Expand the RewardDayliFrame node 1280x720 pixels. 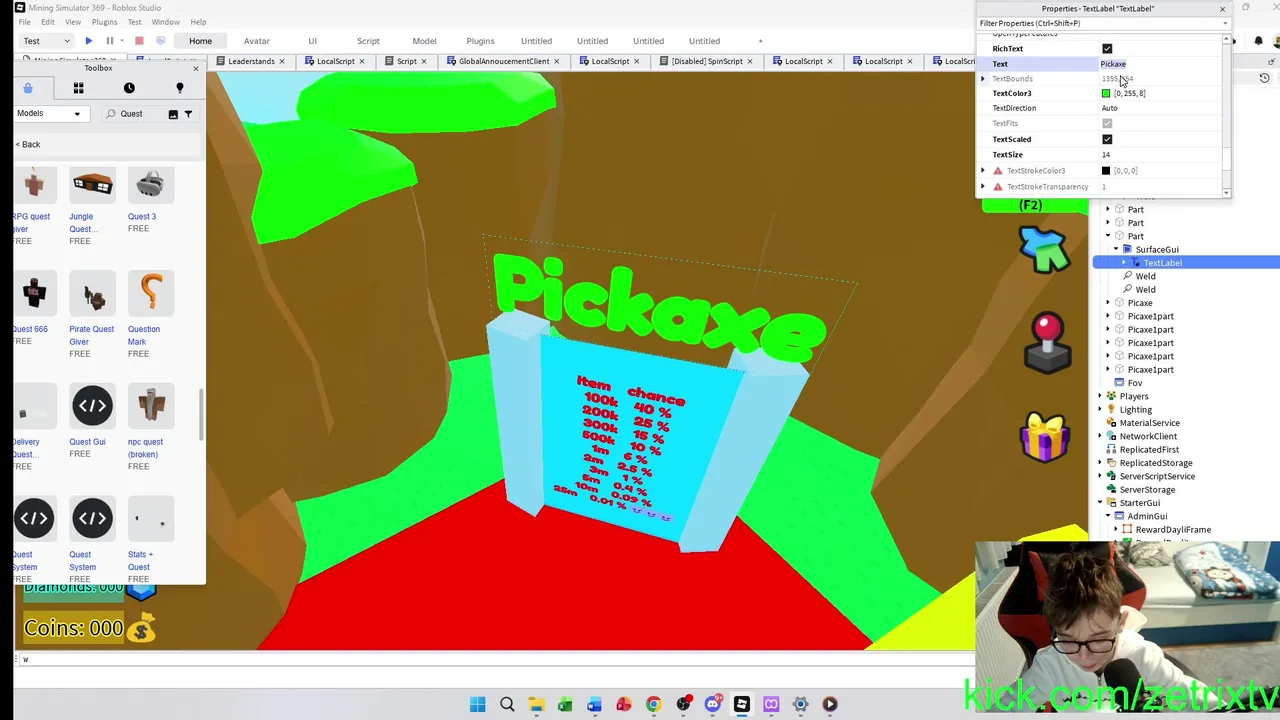pyautogui.click(x=1116, y=530)
